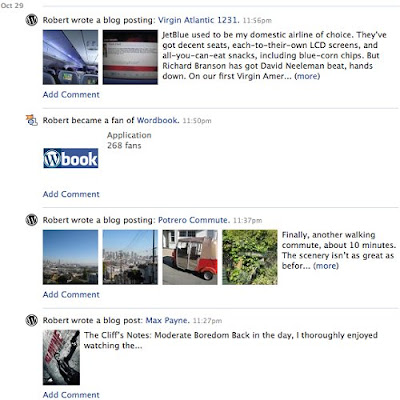Click the WordPress icon beside Virgin Atlantic post
This screenshot has width=400, height=400.
32,20
